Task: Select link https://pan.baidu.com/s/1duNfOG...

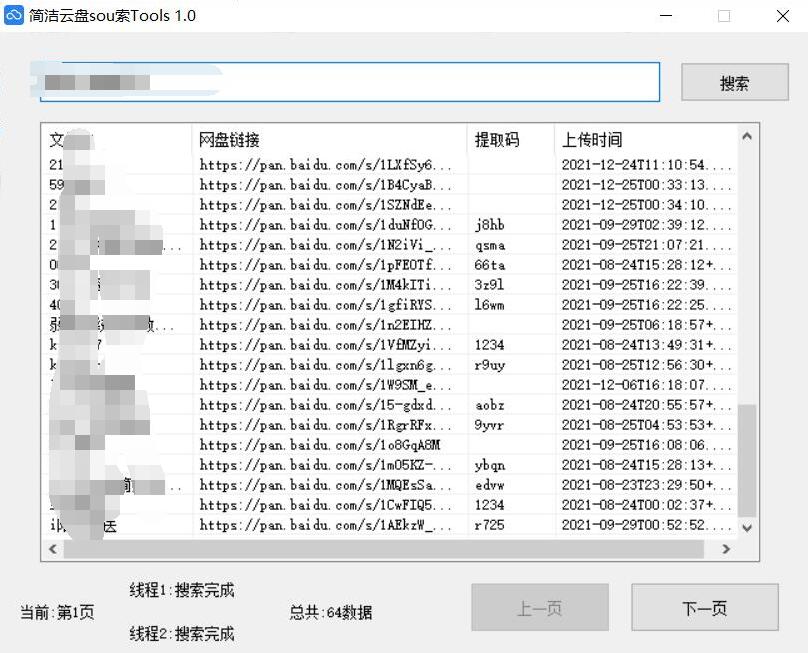Action: 325,225
